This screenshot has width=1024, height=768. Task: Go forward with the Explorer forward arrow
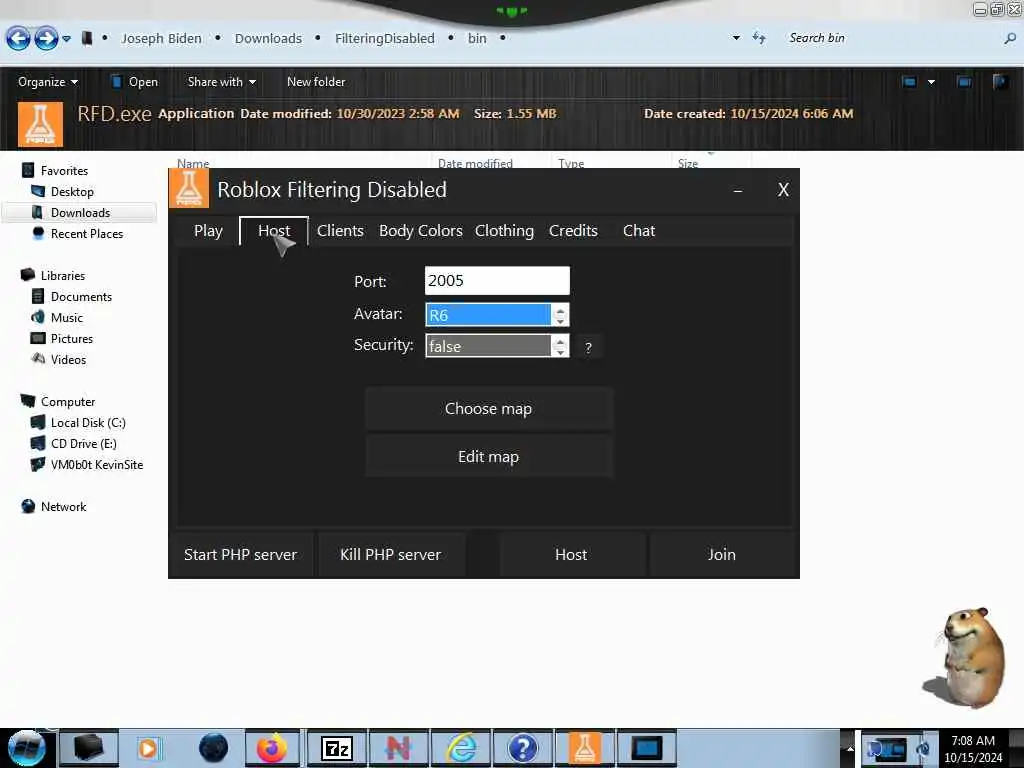pyautogui.click(x=46, y=39)
